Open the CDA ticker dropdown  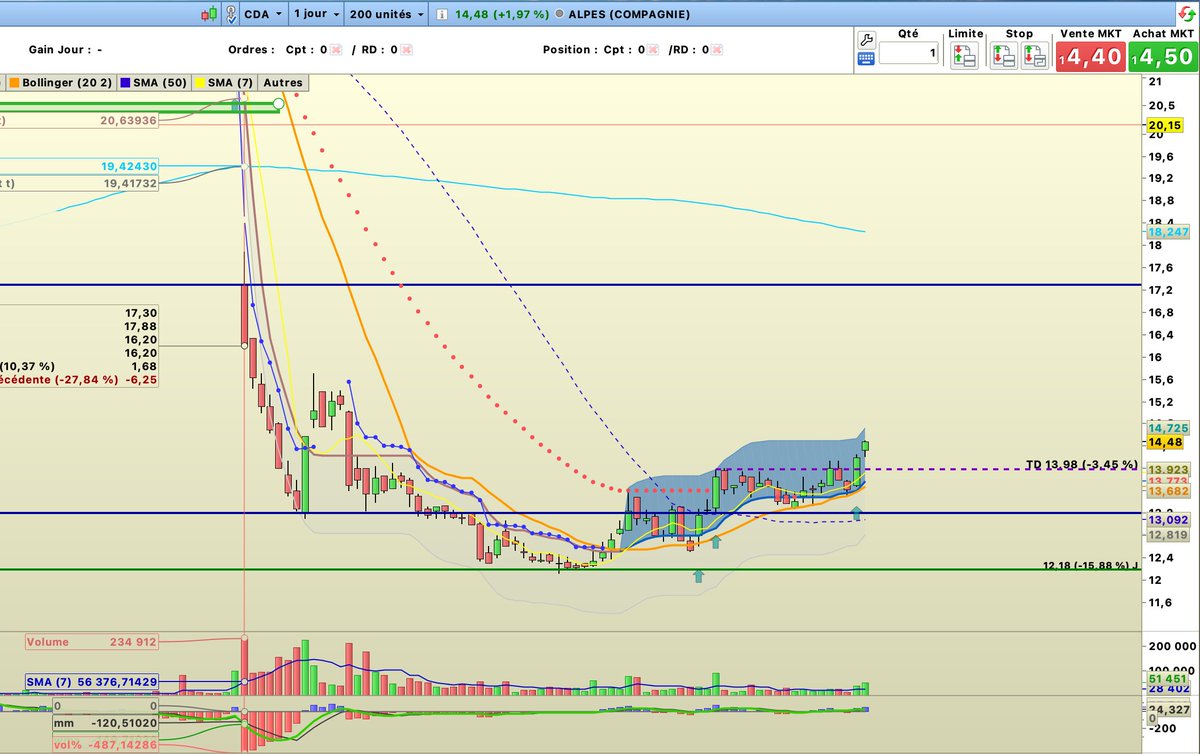point(262,14)
